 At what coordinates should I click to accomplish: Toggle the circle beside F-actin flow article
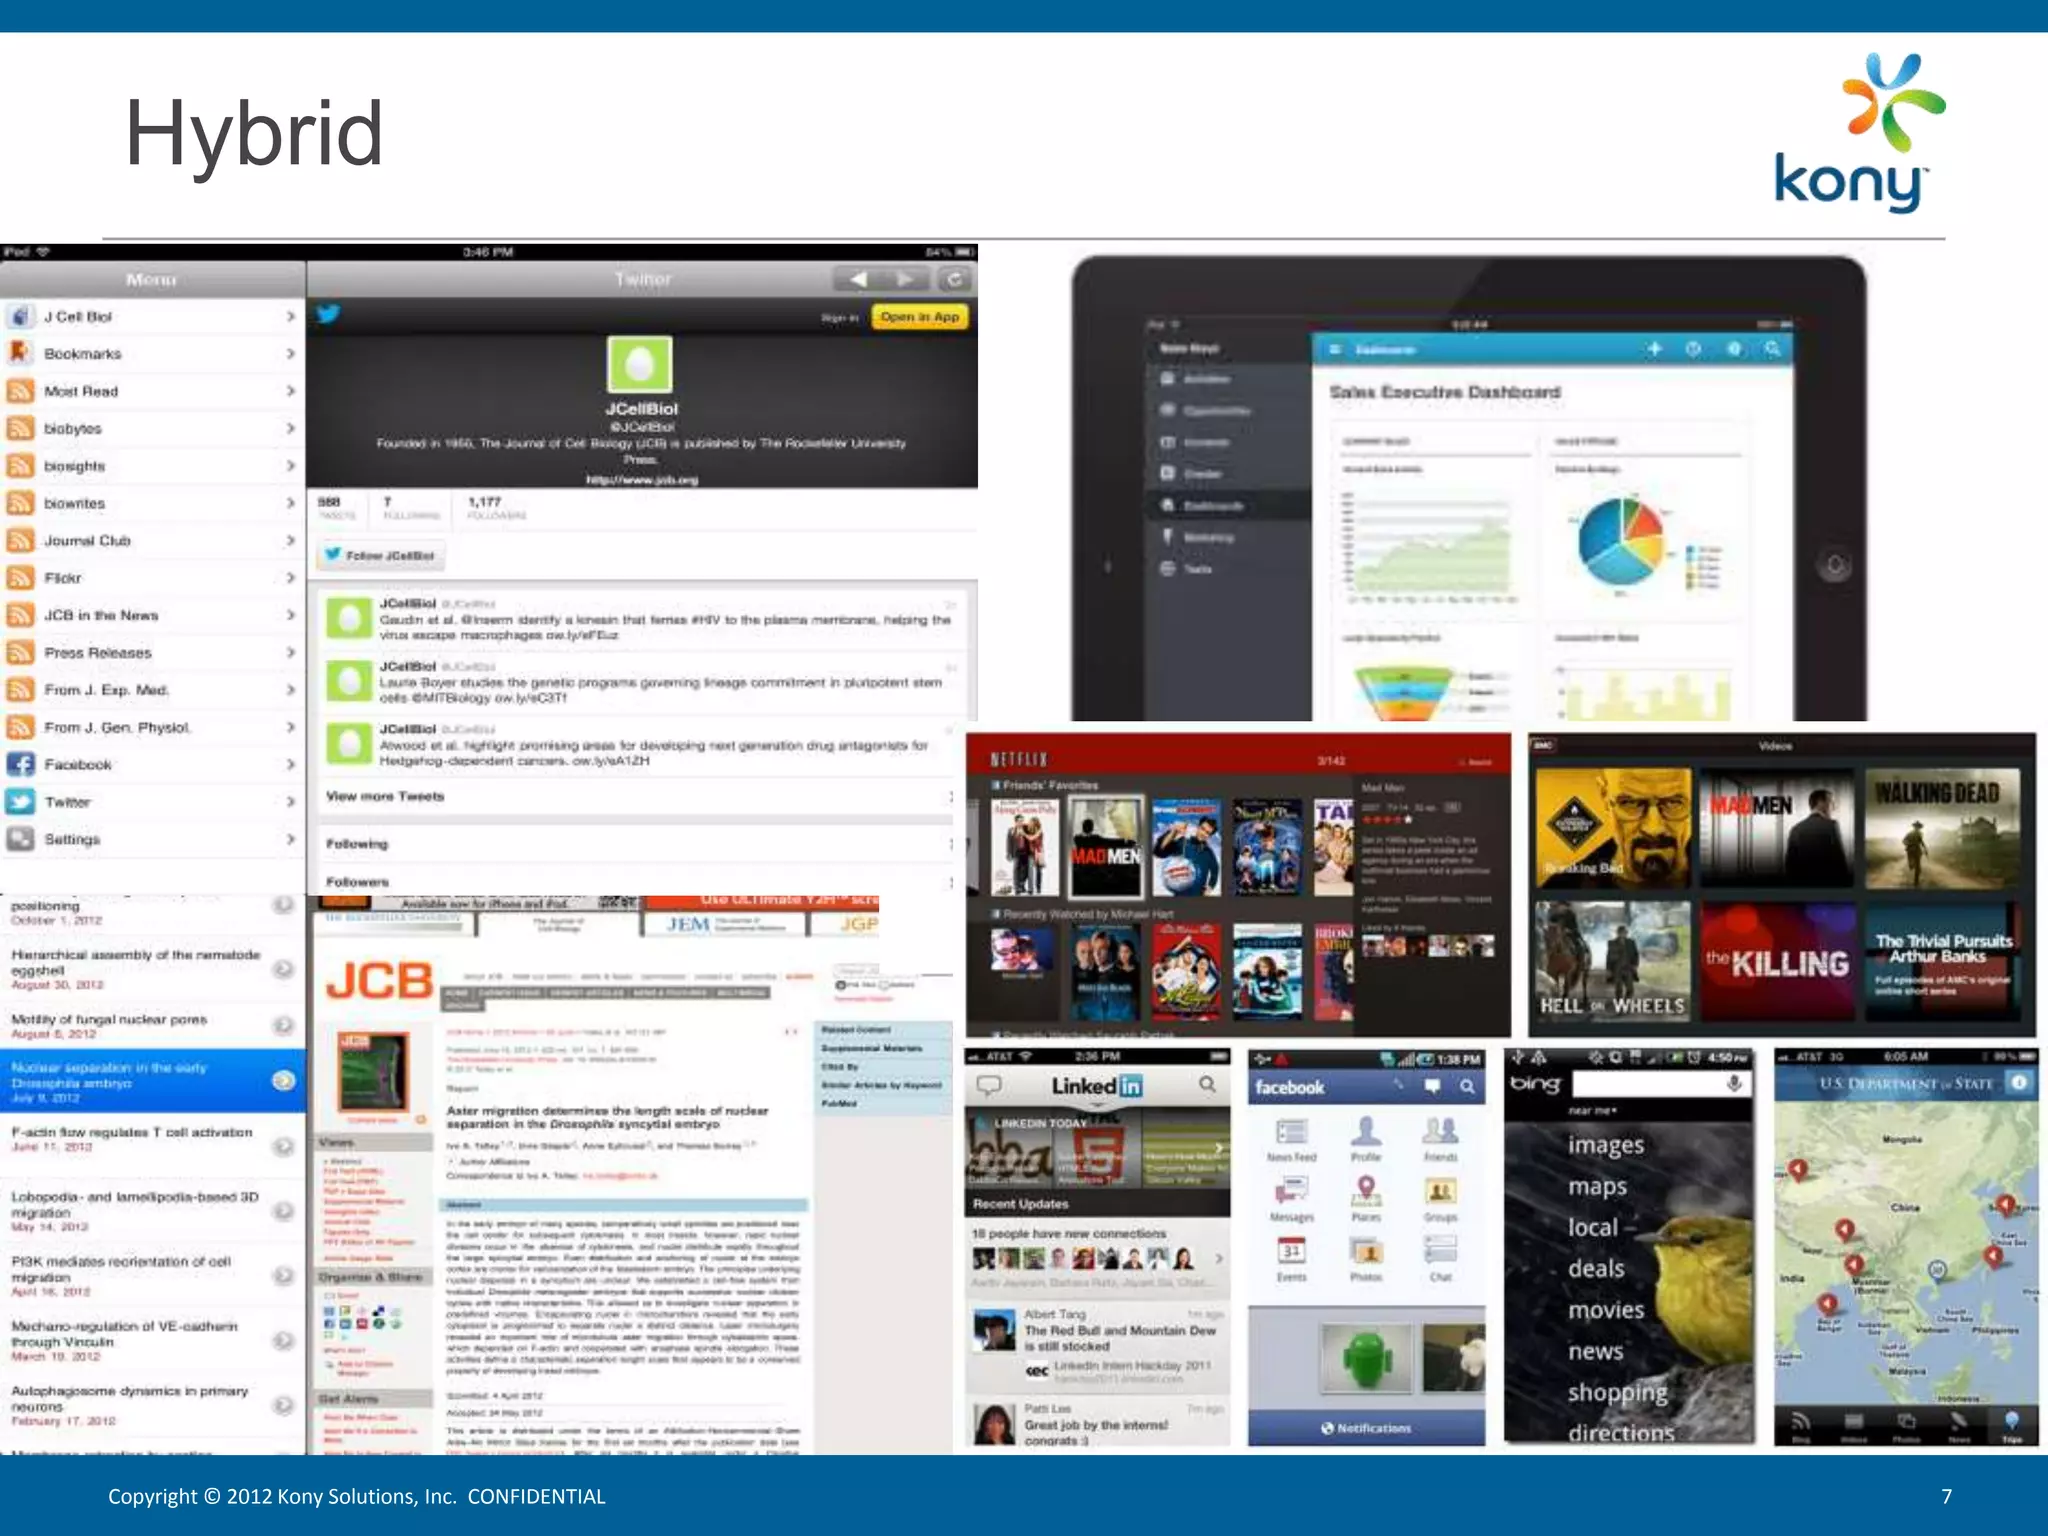click(x=284, y=1145)
